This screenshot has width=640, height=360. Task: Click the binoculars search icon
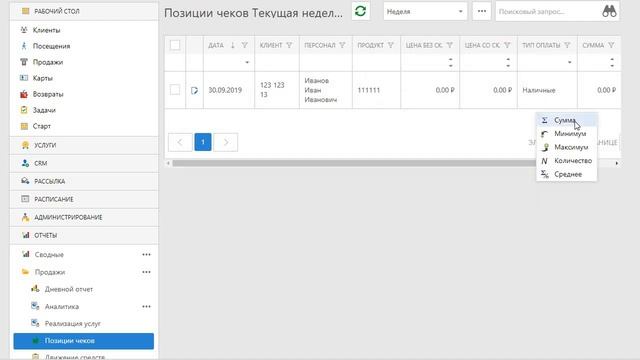coord(609,11)
